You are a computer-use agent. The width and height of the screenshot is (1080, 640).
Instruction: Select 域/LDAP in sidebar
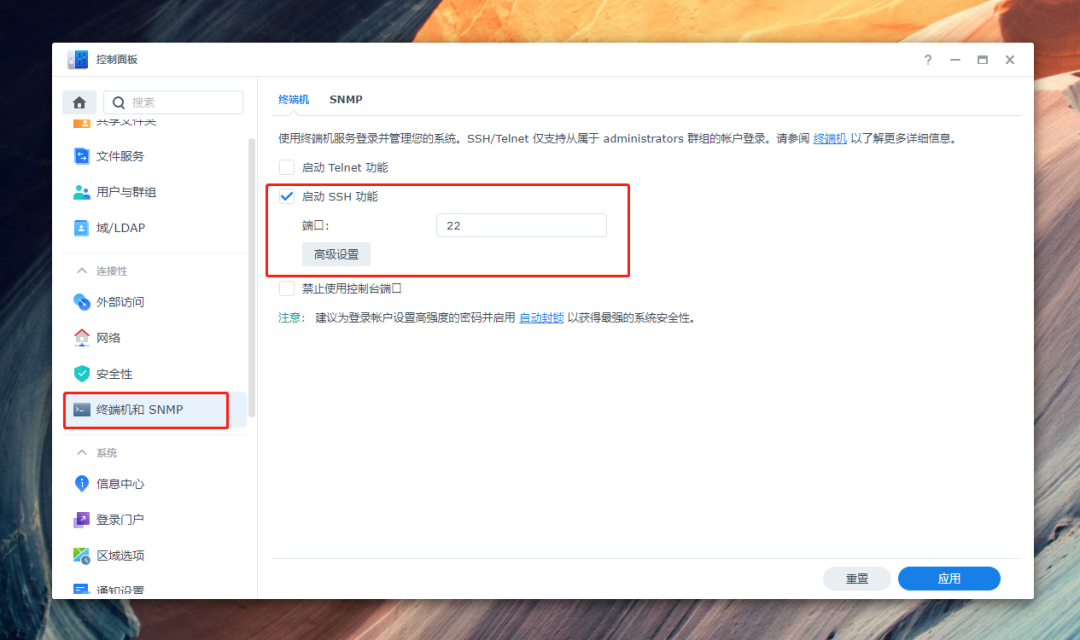154,228
